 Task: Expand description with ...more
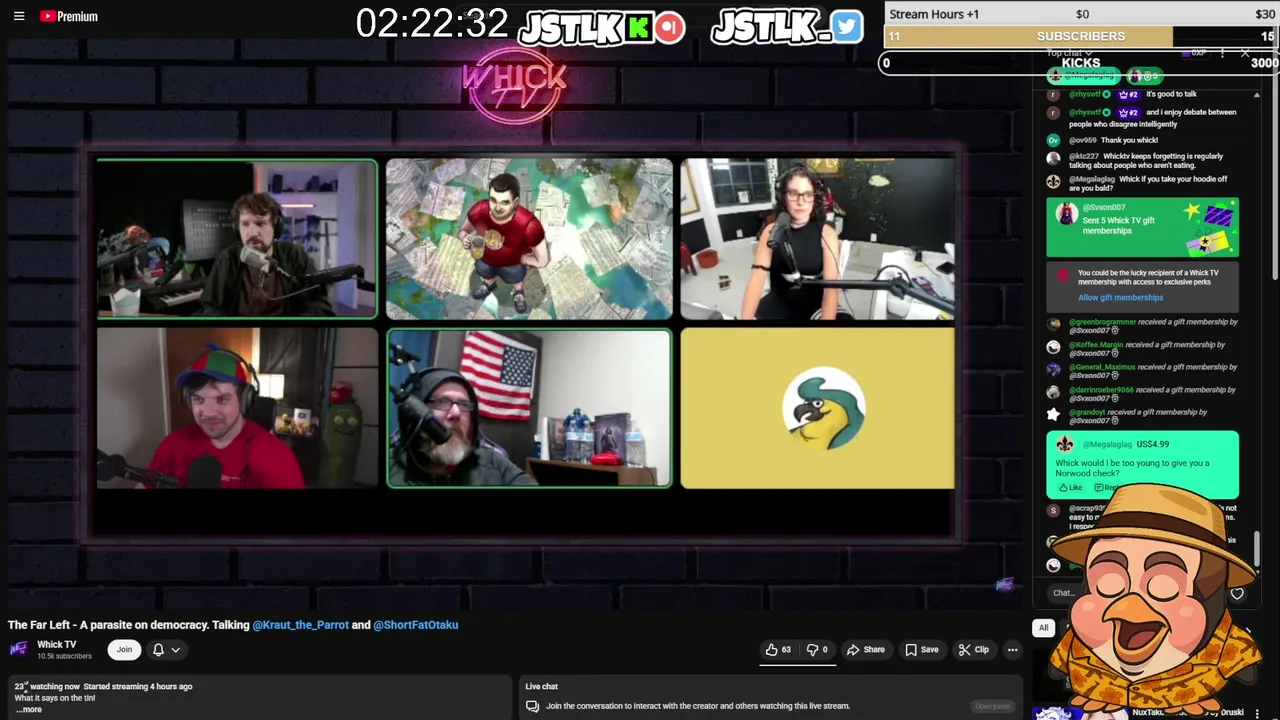[x=28, y=710]
